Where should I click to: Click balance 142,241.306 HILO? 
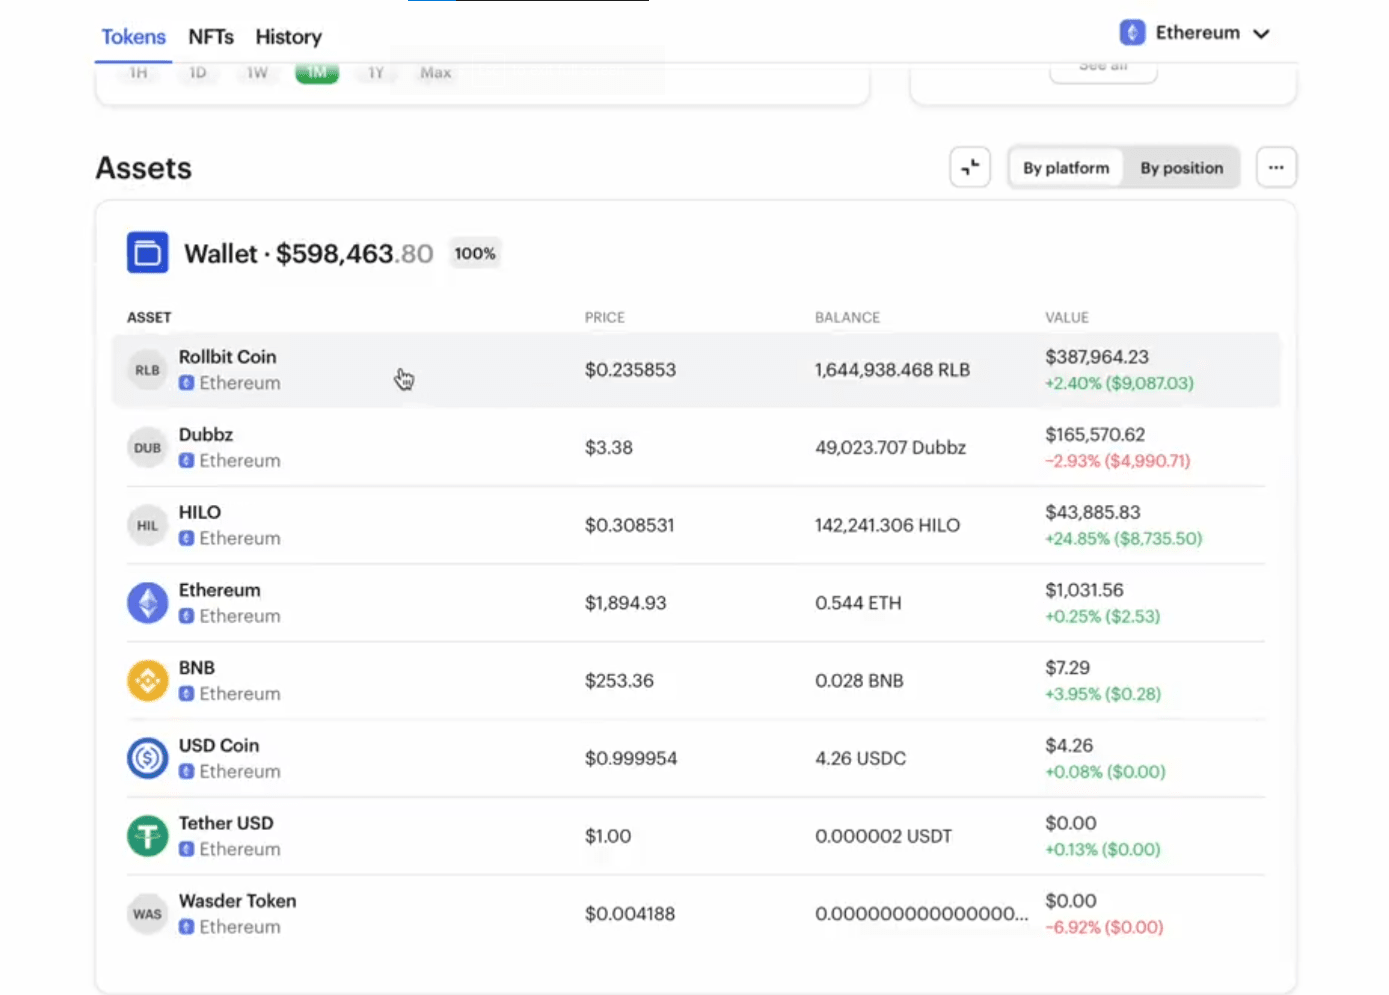(887, 526)
